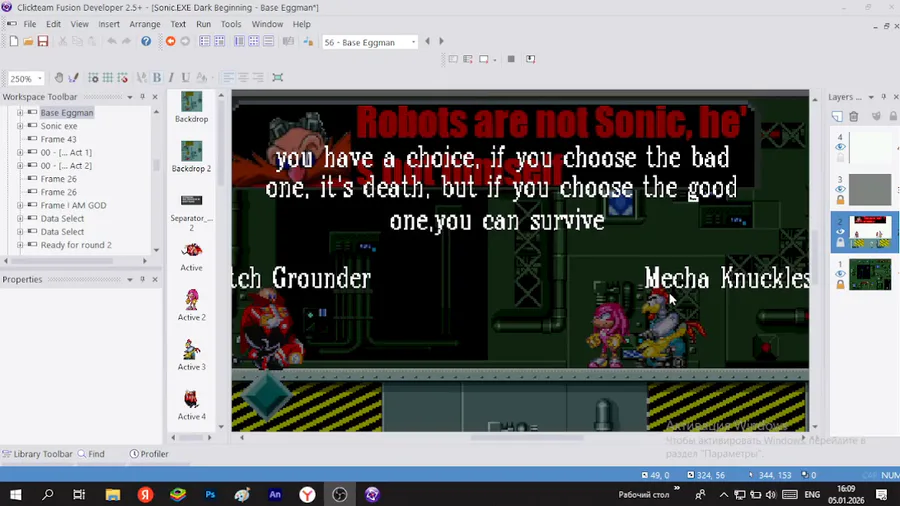Click the green center-frame icon
The image size is (900, 506).
[278, 77]
